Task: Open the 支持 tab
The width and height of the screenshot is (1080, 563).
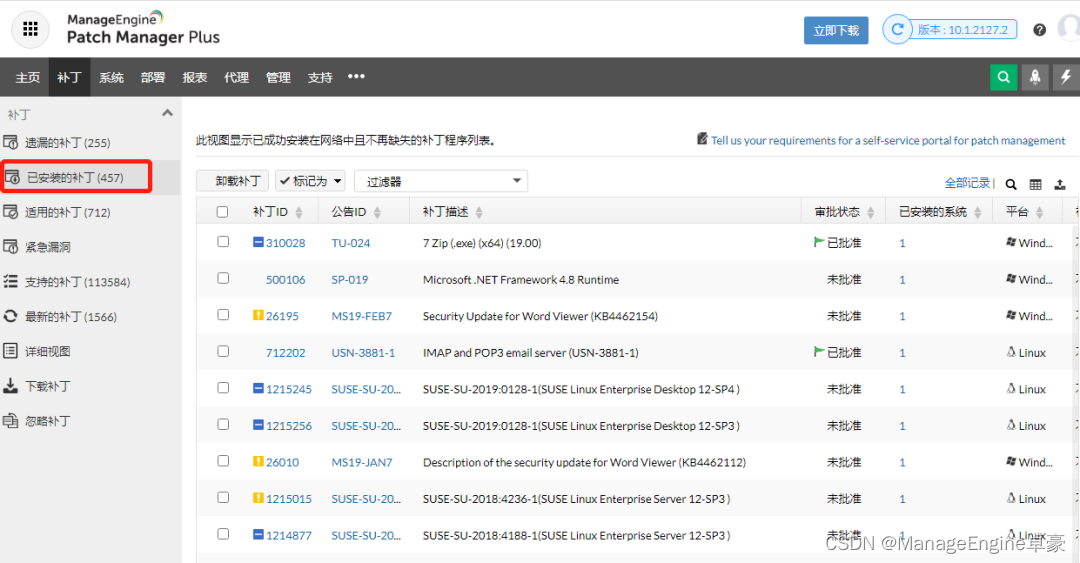Action: coord(320,77)
